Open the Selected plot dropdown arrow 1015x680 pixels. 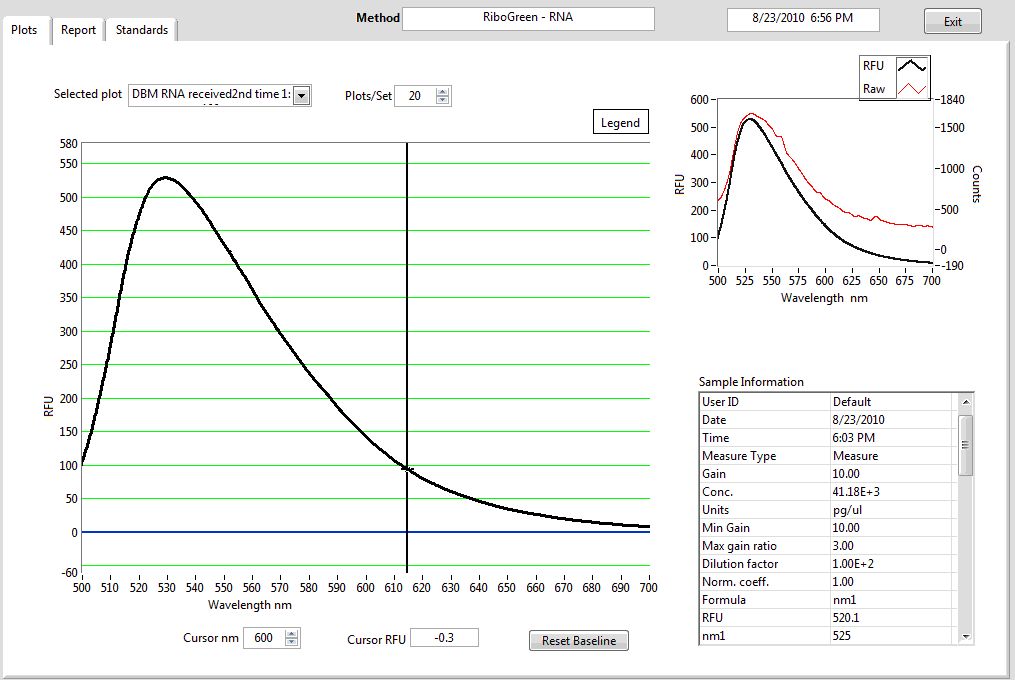point(301,95)
